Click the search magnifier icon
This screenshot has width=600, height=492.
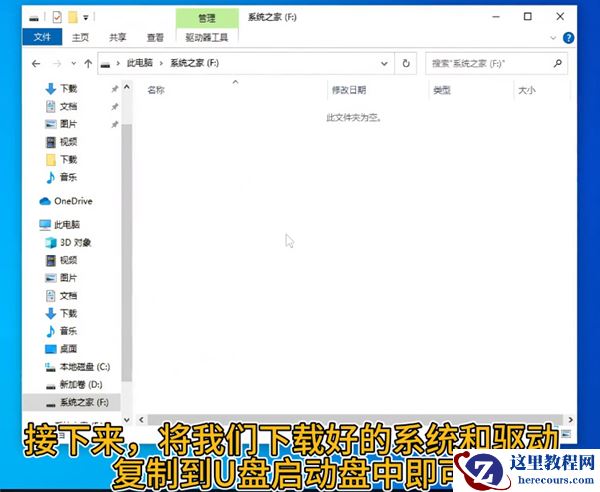pyautogui.click(x=558, y=63)
